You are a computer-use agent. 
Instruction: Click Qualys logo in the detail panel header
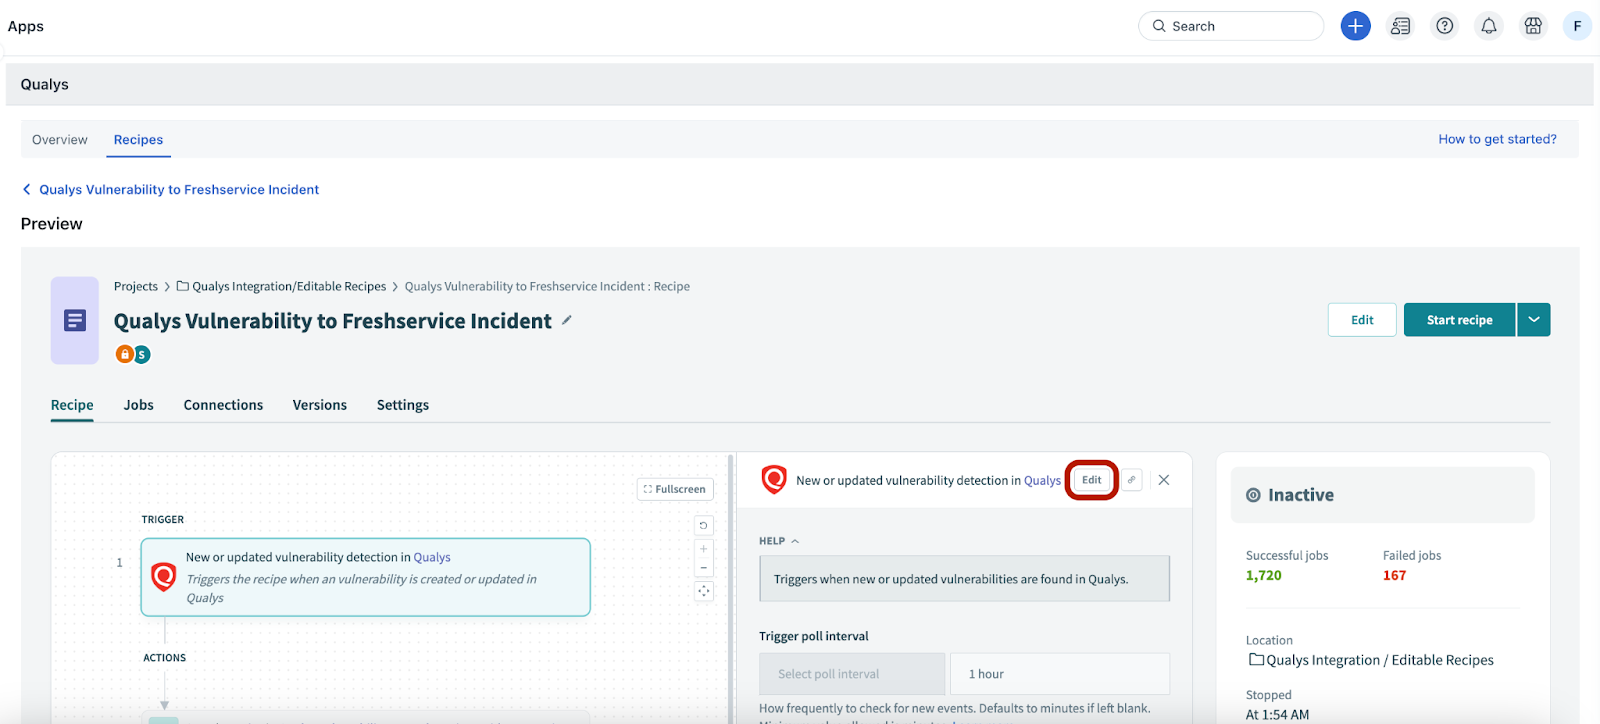pos(774,480)
